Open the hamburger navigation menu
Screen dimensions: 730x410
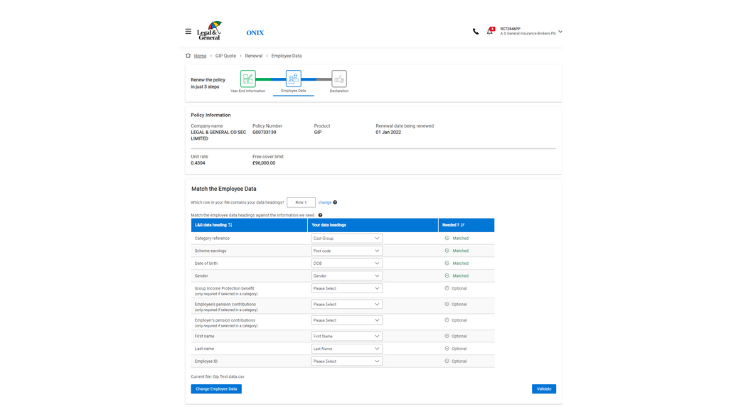[188, 31]
